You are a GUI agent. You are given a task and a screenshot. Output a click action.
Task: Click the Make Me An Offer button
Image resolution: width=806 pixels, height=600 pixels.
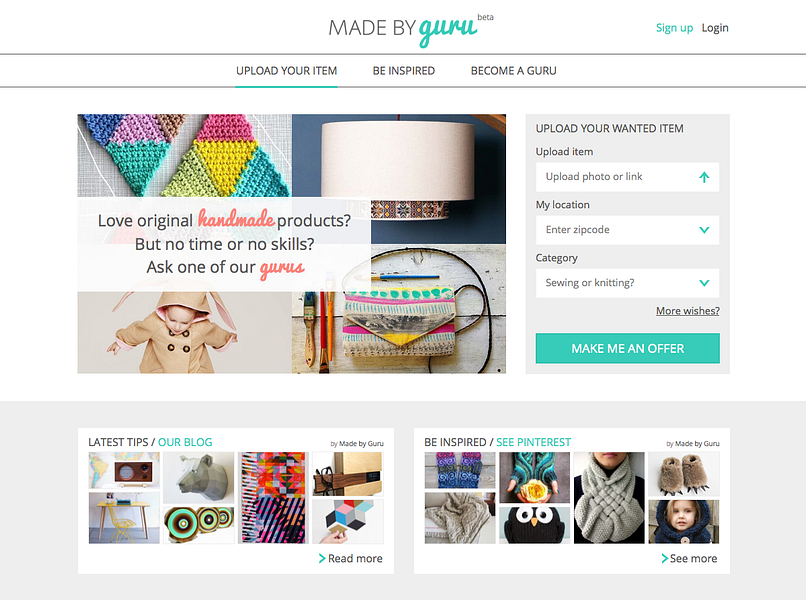click(628, 349)
